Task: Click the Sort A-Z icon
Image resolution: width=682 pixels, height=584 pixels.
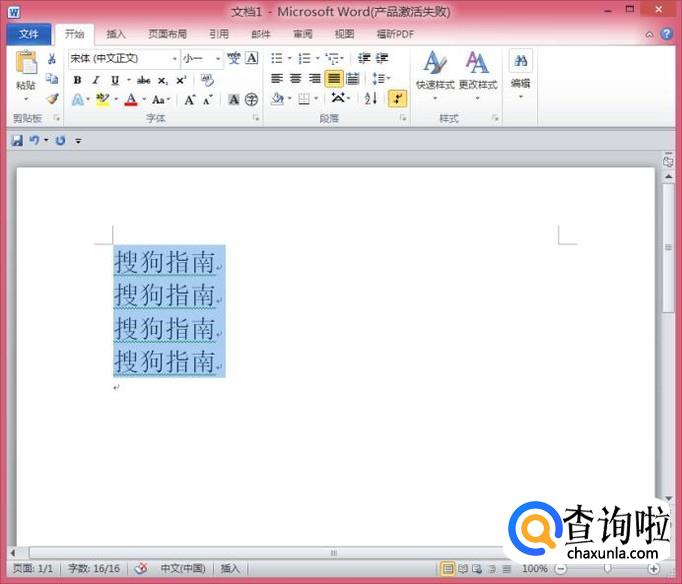Action: (x=371, y=99)
